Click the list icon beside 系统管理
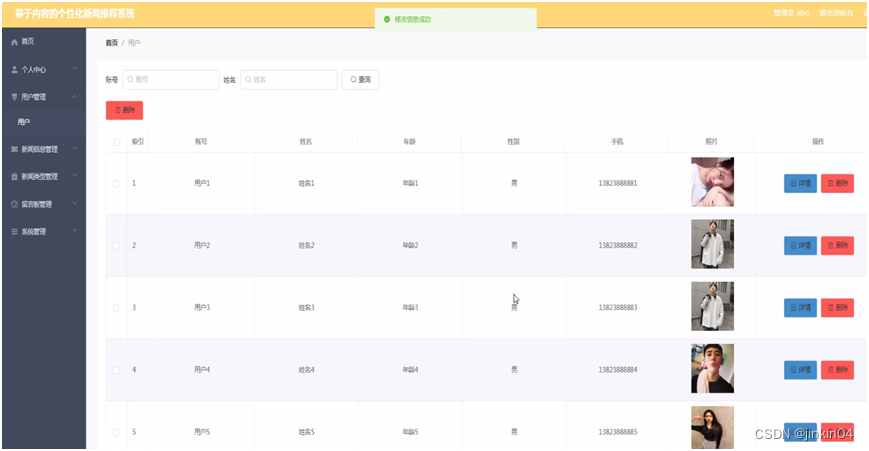The height and width of the screenshot is (451, 869). pyautogui.click(x=14, y=232)
